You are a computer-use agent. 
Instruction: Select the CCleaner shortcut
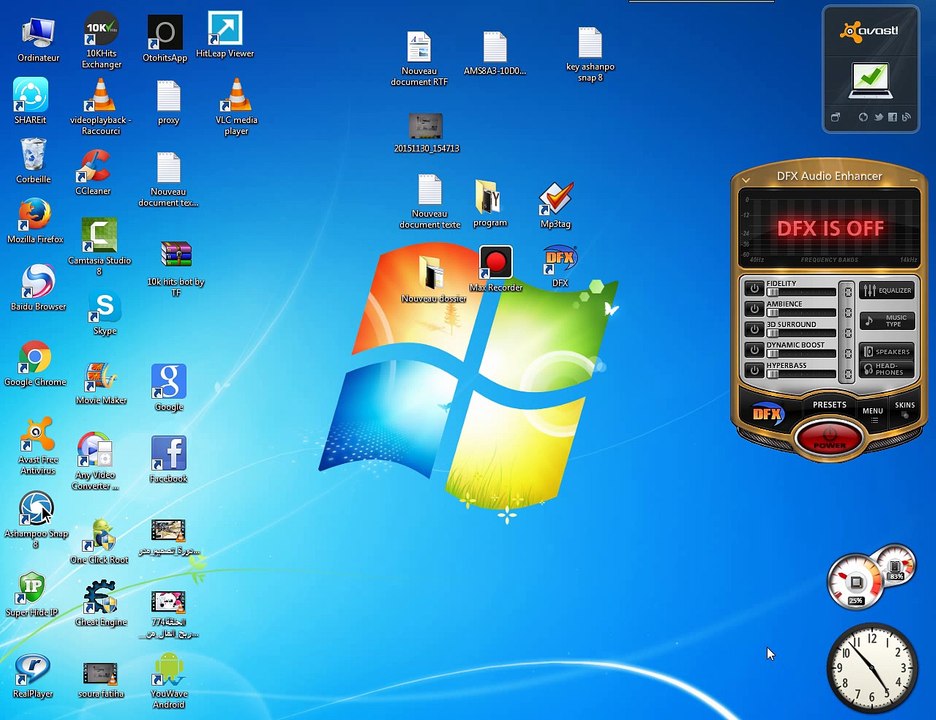(x=93, y=172)
